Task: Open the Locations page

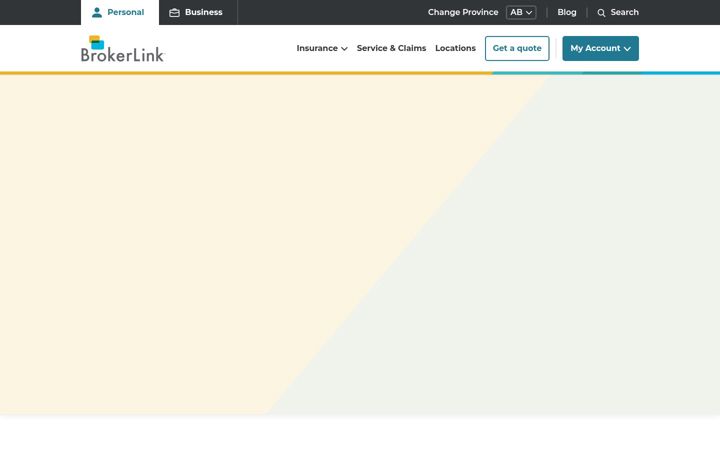Action: (x=455, y=48)
